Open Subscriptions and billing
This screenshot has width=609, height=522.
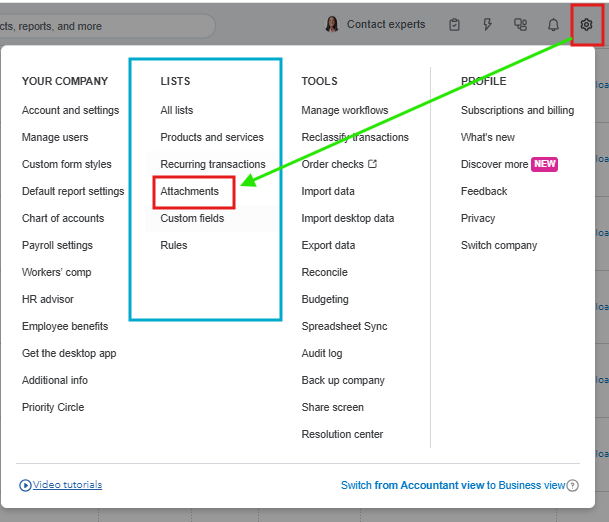tap(517, 110)
